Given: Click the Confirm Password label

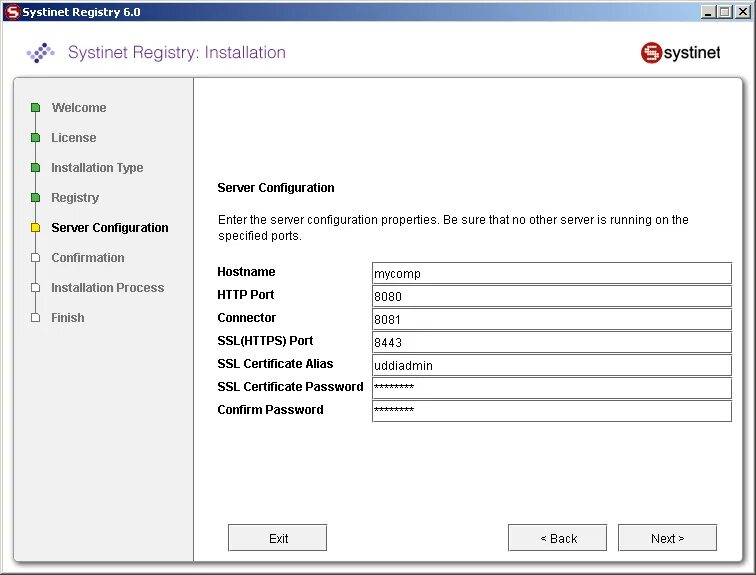Looking at the screenshot, I should click(270, 410).
